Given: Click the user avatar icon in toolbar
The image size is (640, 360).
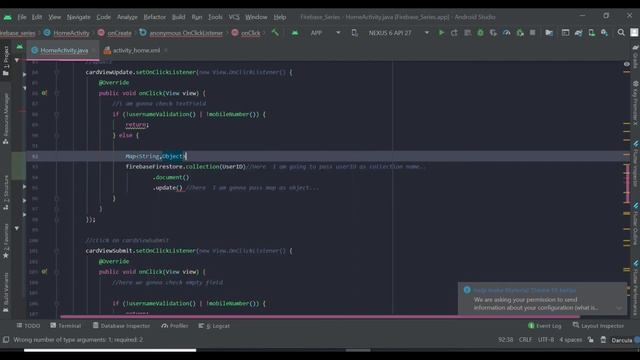Looking at the screenshot, I should 634,33.
